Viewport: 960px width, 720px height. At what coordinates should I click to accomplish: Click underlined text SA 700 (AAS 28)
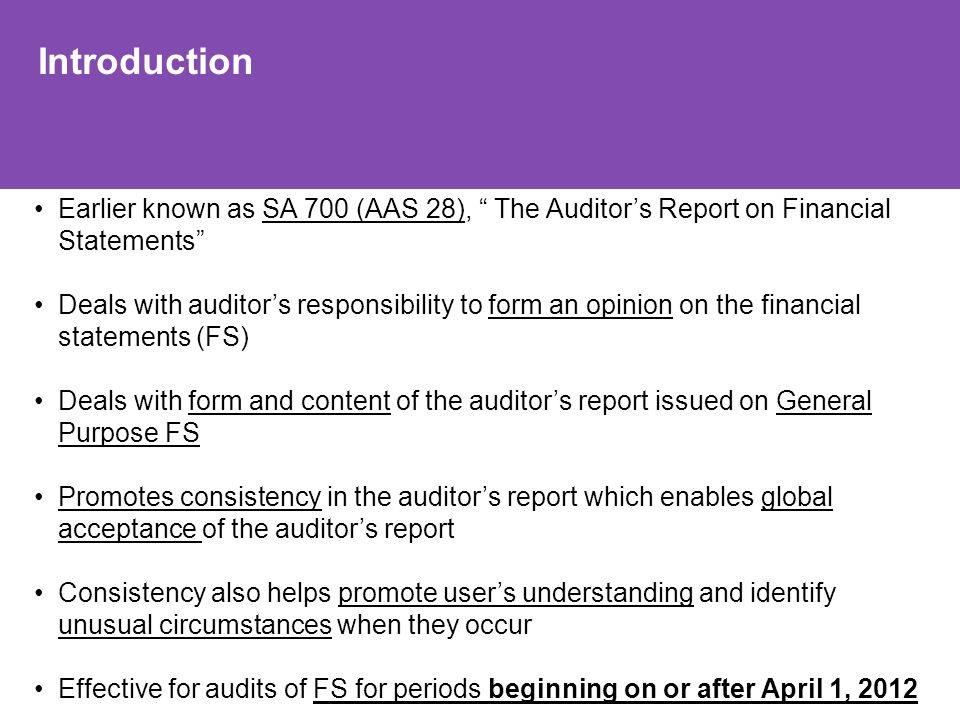tap(364, 209)
